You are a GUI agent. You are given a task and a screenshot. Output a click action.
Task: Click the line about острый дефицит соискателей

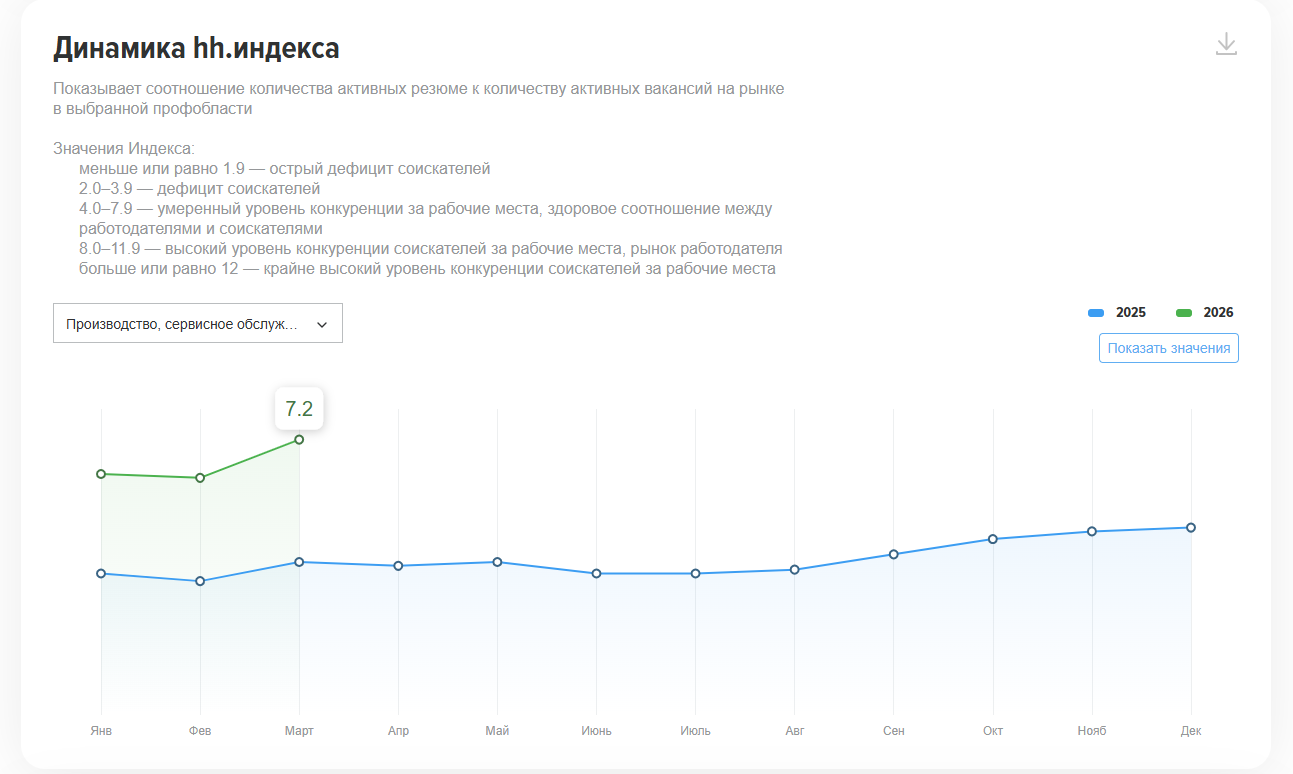click(285, 169)
